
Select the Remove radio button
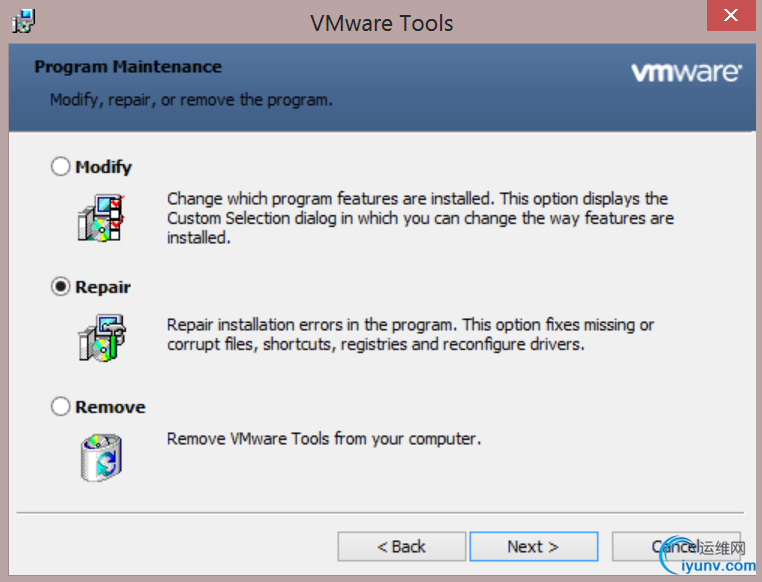(61, 407)
